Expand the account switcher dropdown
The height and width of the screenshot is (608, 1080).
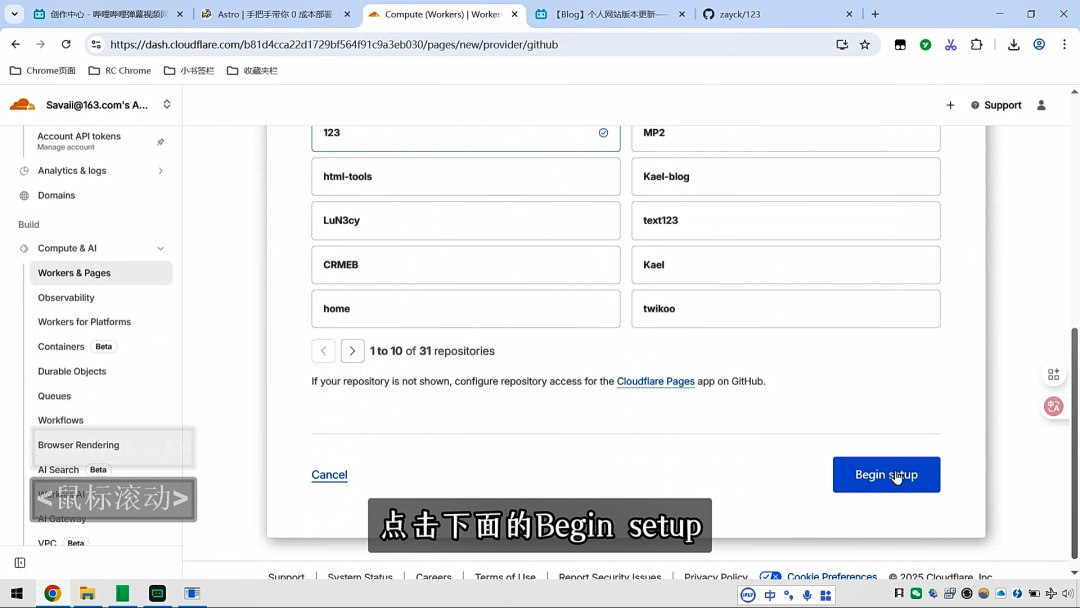click(167, 105)
